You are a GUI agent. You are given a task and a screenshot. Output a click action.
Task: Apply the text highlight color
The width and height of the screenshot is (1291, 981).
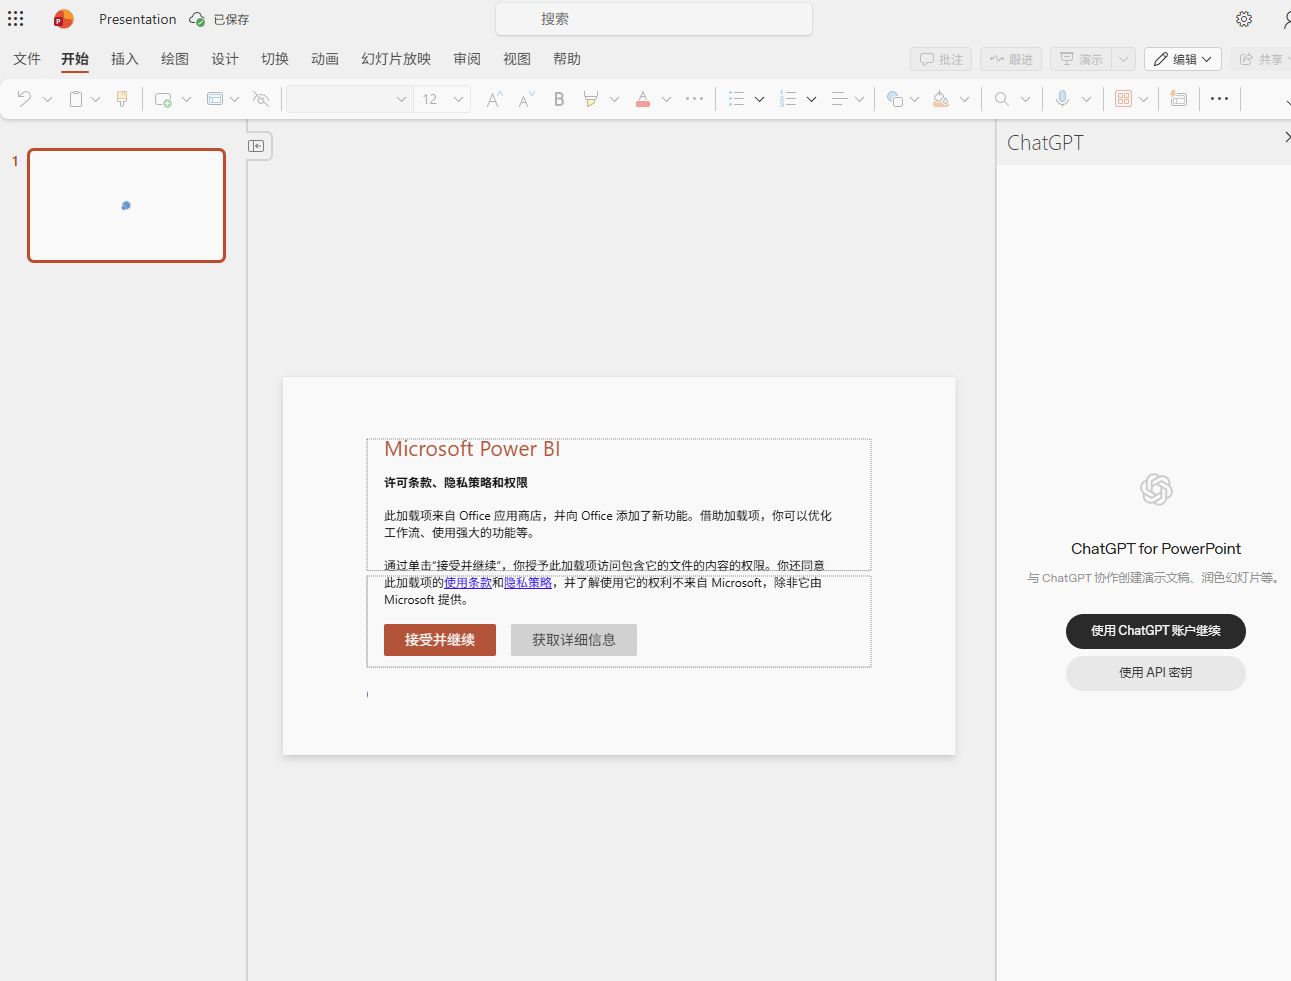591,99
